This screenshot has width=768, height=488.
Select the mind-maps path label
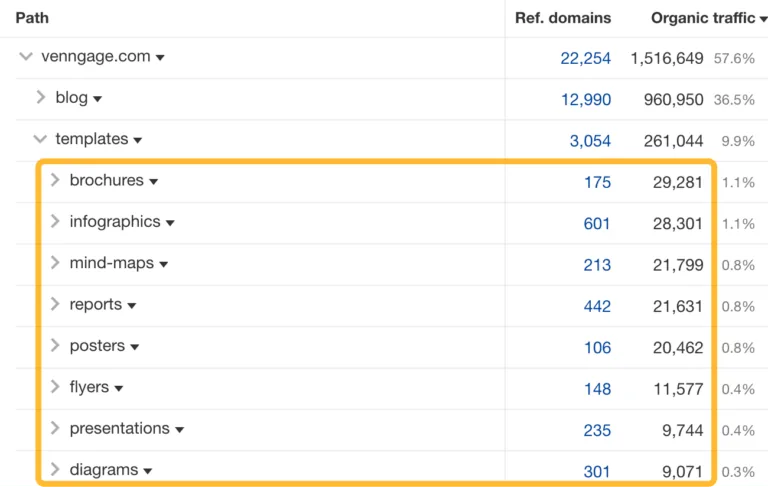coord(112,263)
